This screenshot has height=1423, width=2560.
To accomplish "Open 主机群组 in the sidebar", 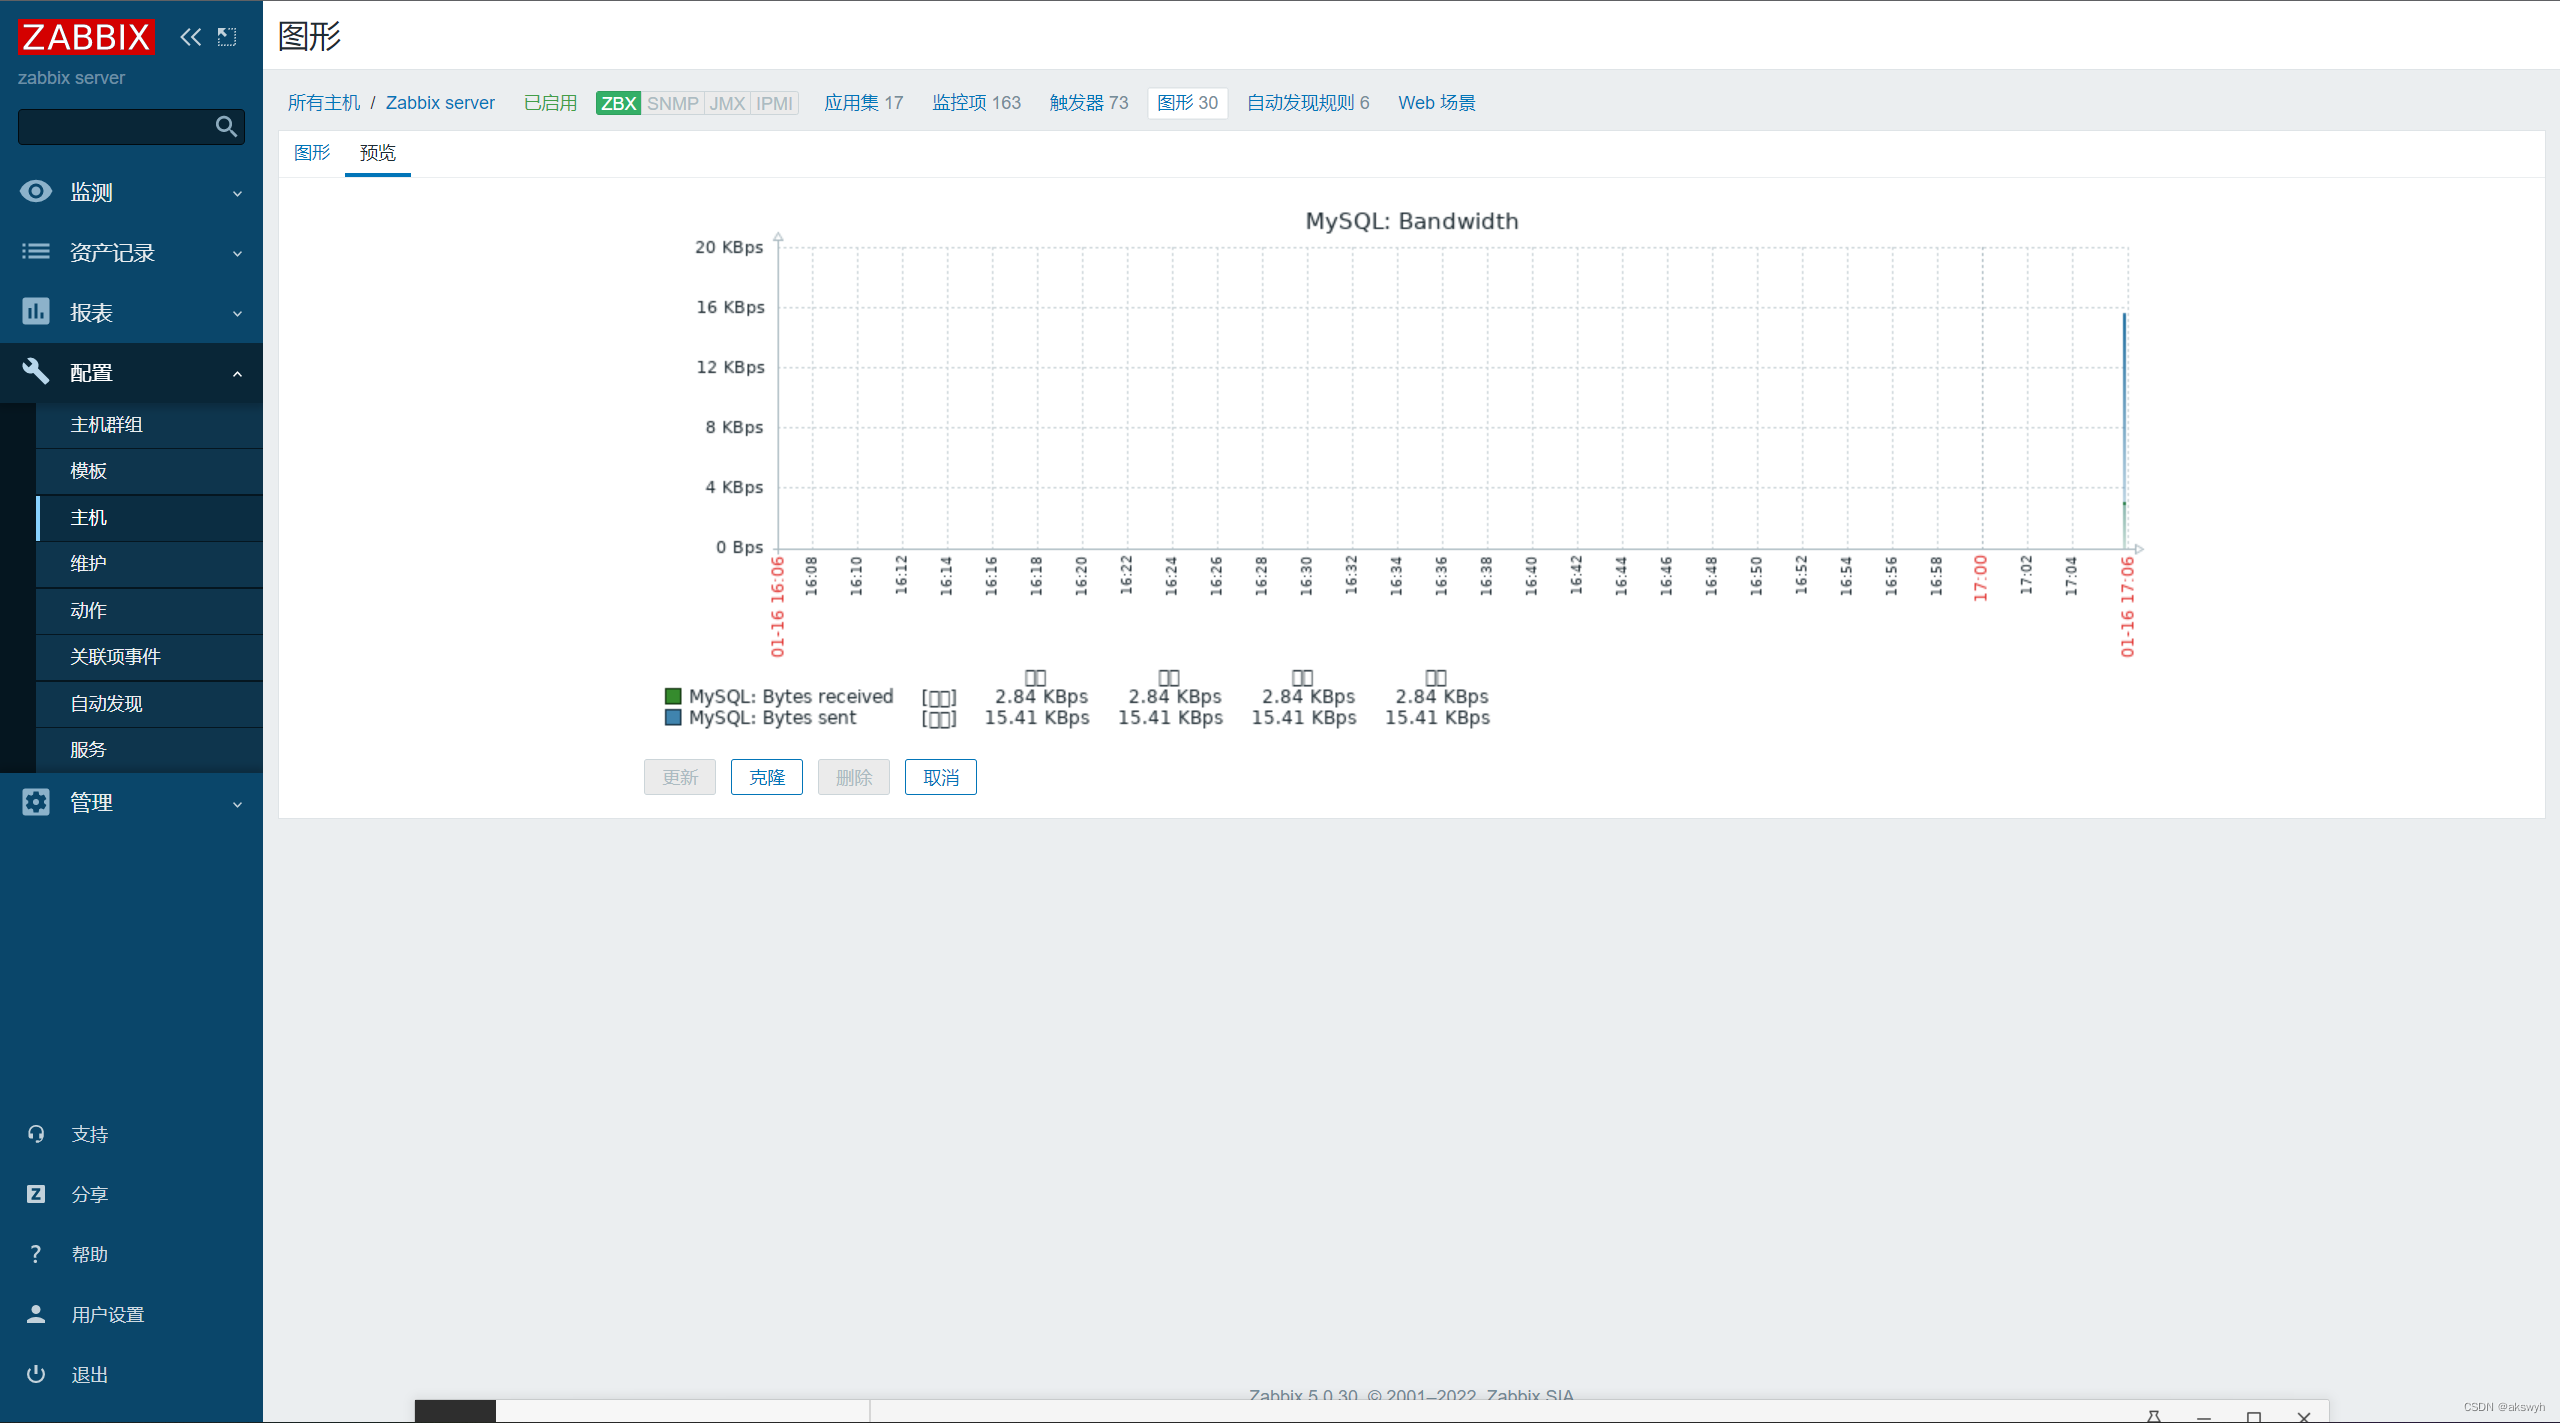I will click(x=150, y=425).
